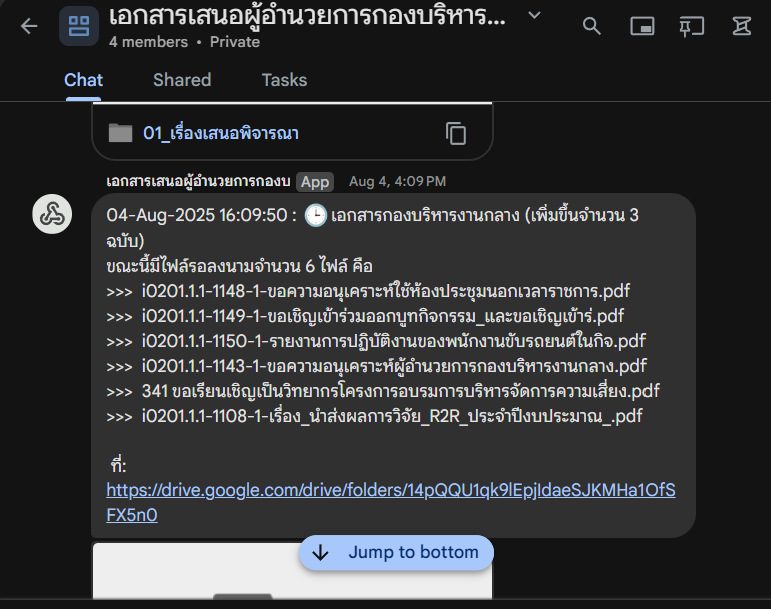771x609 pixels.
Task: Open the 01_เรื่องเสนอพิจารณา folder link
Action: [221, 133]
